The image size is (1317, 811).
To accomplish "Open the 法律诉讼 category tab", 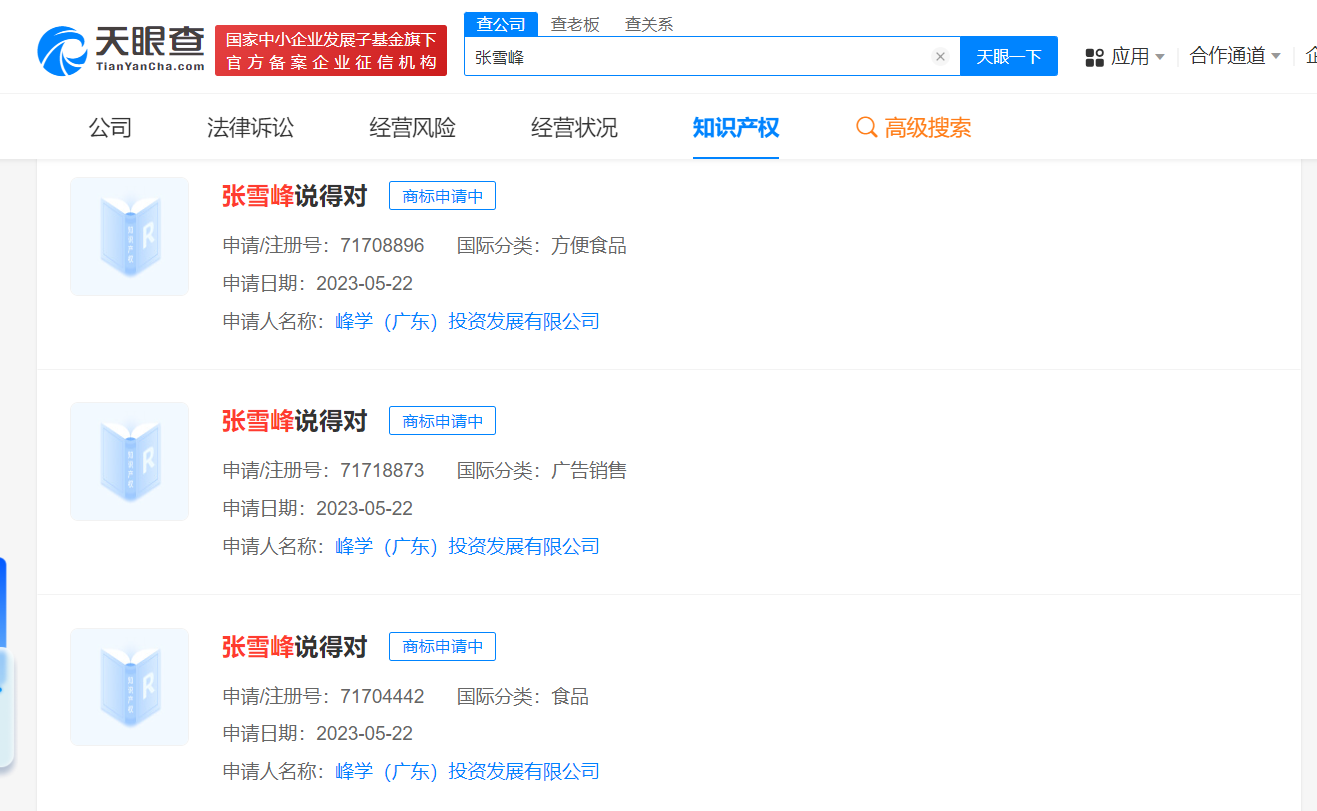I will click(x=250, y=128).
